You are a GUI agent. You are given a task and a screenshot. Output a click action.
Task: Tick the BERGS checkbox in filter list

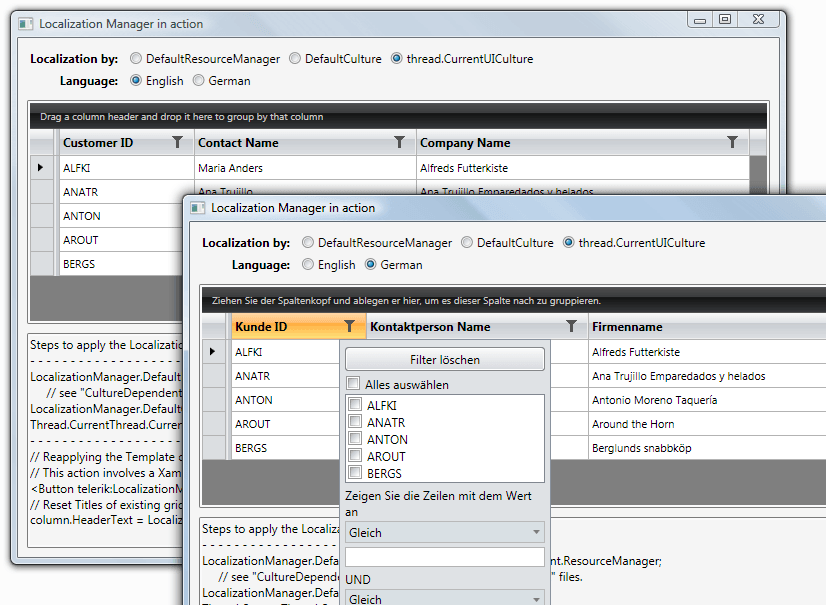point(355,473)
